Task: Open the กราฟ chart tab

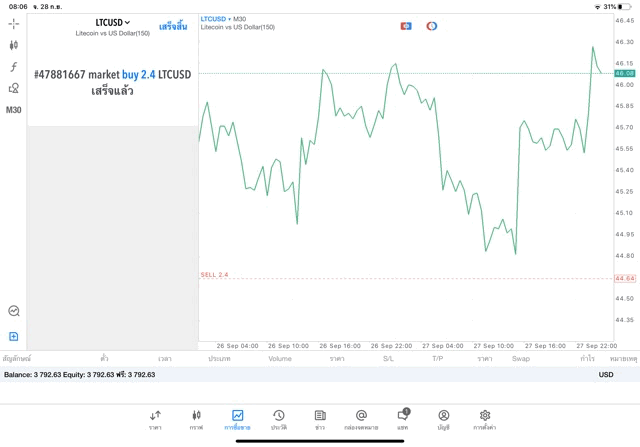Action: [196, 420]
